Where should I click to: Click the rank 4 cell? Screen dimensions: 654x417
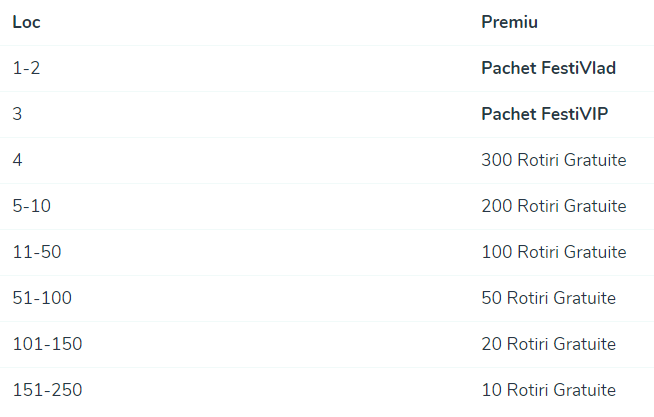(x=17, y=160)
